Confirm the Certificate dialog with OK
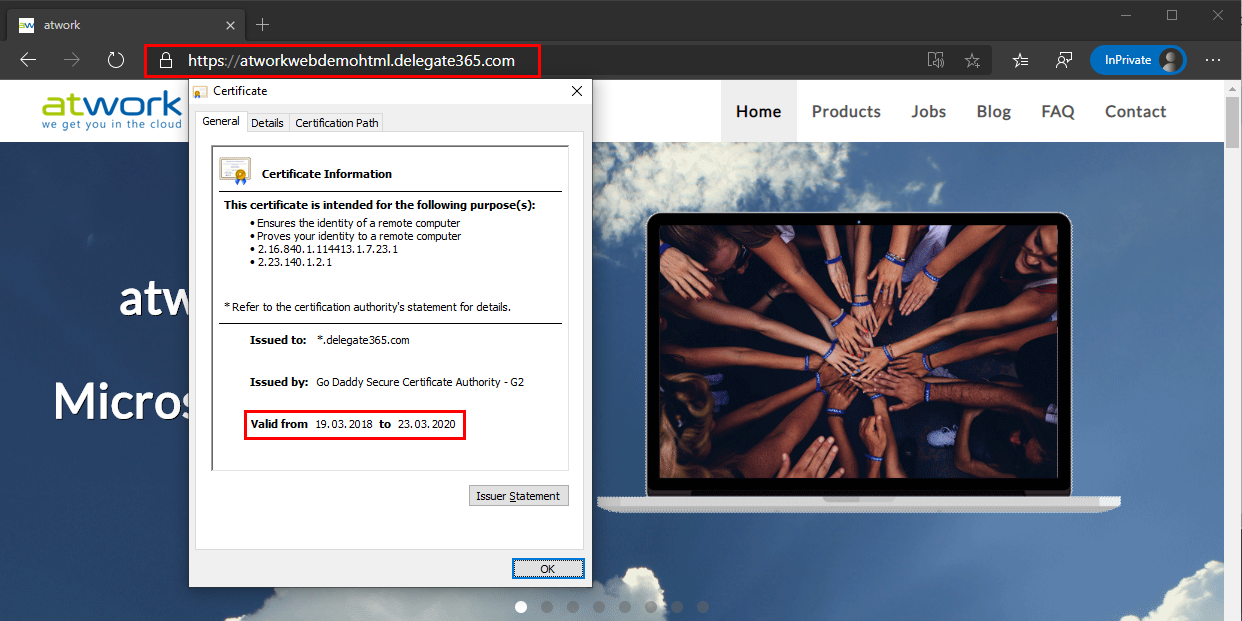Image resolution: width=1242 pixels, height=621 pixels. coord(547,568)
